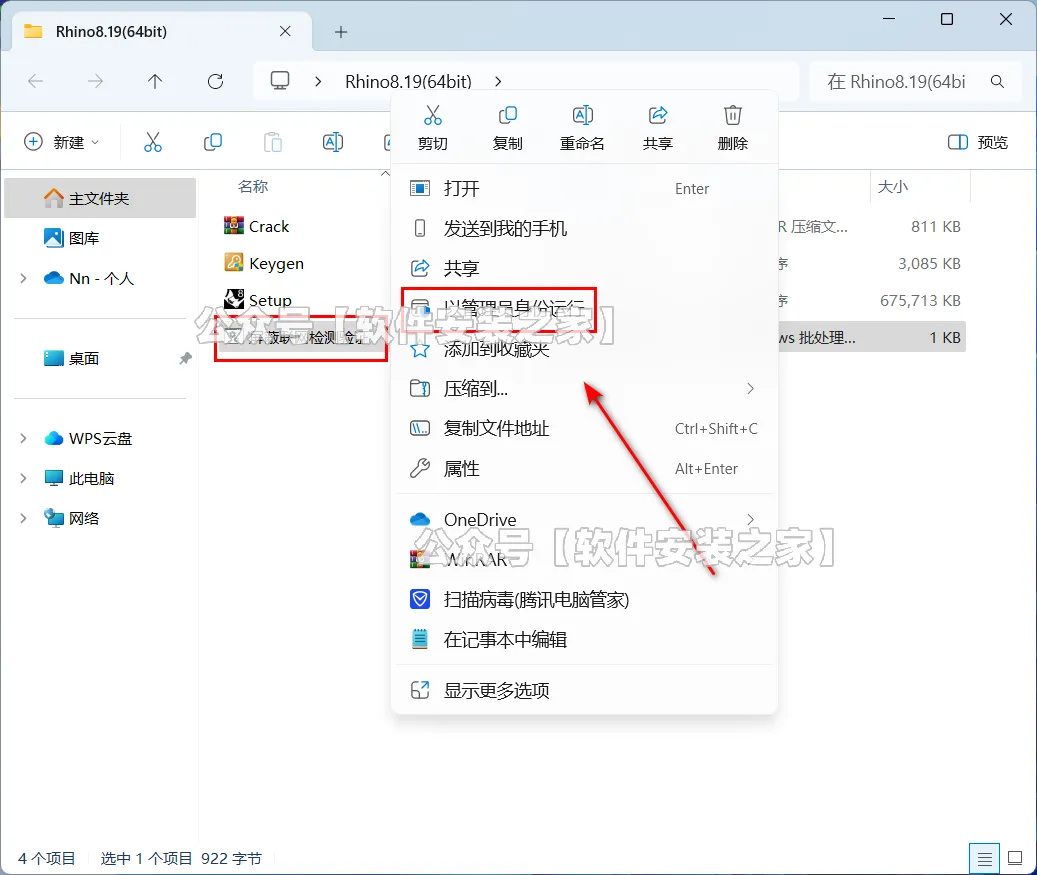Click the toolbar Rename icon
Viewport: 1037px width, 875px height.
click(x=333, y=142)
